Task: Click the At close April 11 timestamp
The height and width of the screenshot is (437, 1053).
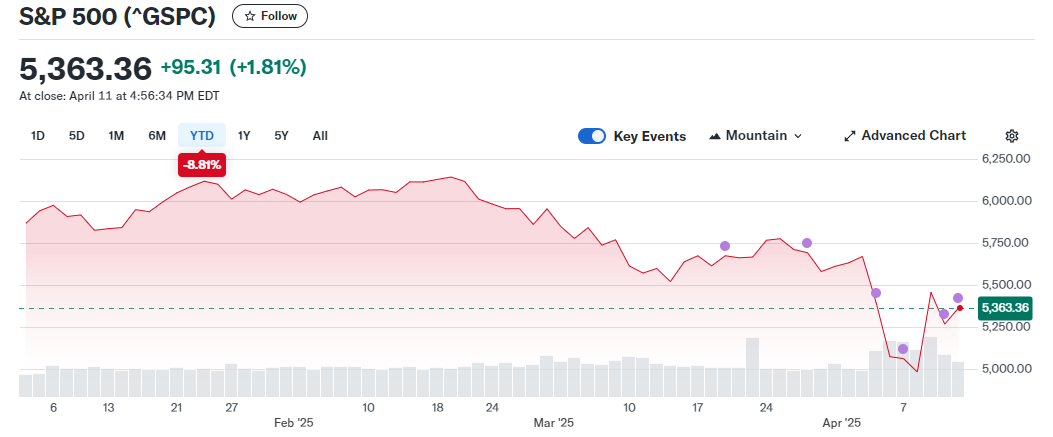Action: click(x=119, y=96)
